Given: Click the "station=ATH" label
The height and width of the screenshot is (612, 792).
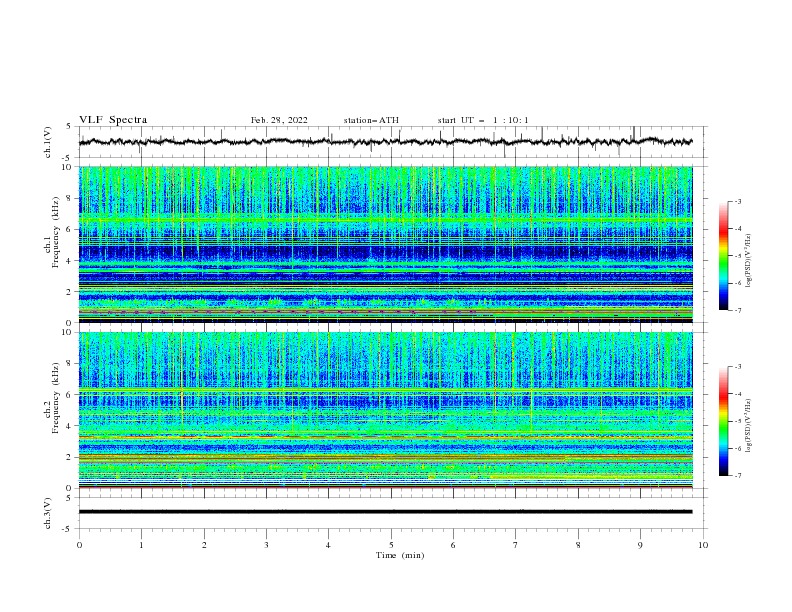Looking at the screenshot, I should (371, 120).
